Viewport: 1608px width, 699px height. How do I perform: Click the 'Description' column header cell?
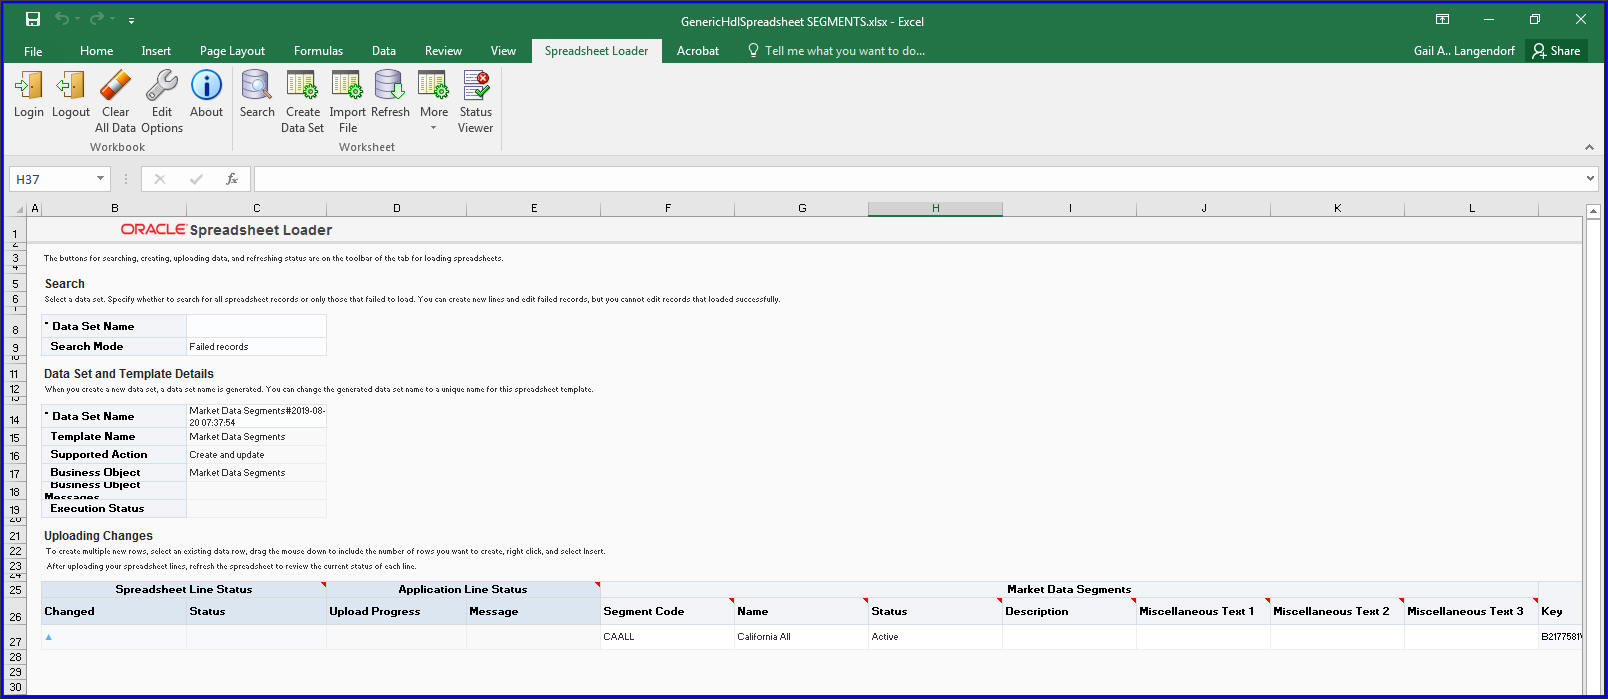click(x=1069, y=611)
